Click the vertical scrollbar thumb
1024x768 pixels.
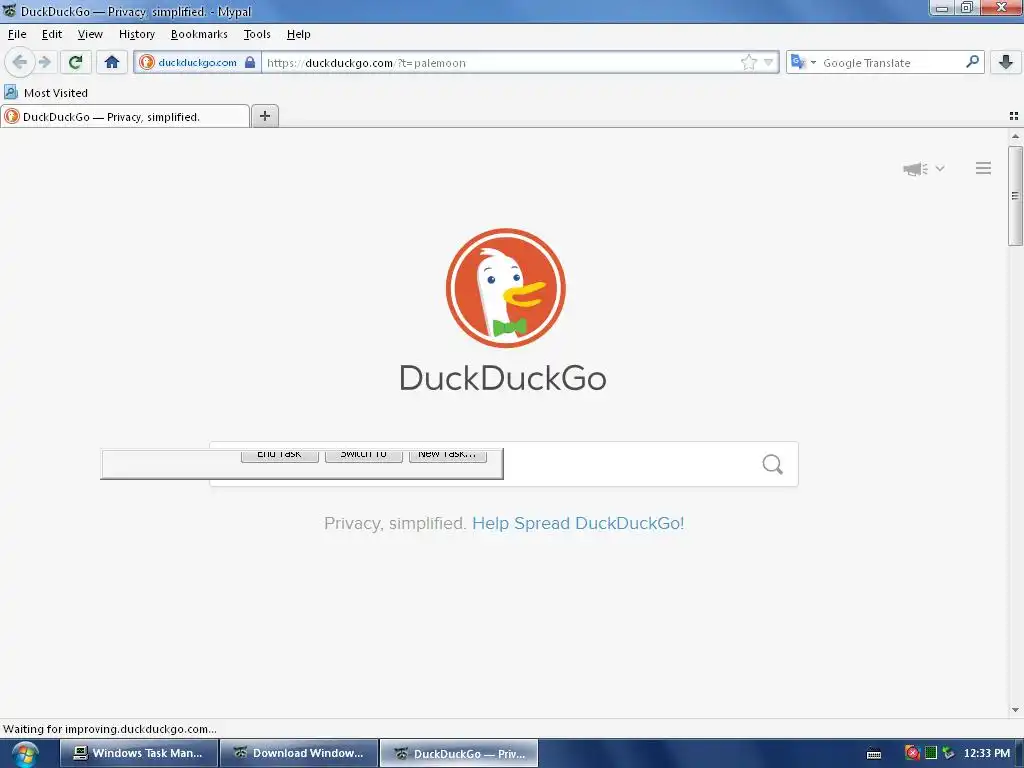[x=1015, y=196]
